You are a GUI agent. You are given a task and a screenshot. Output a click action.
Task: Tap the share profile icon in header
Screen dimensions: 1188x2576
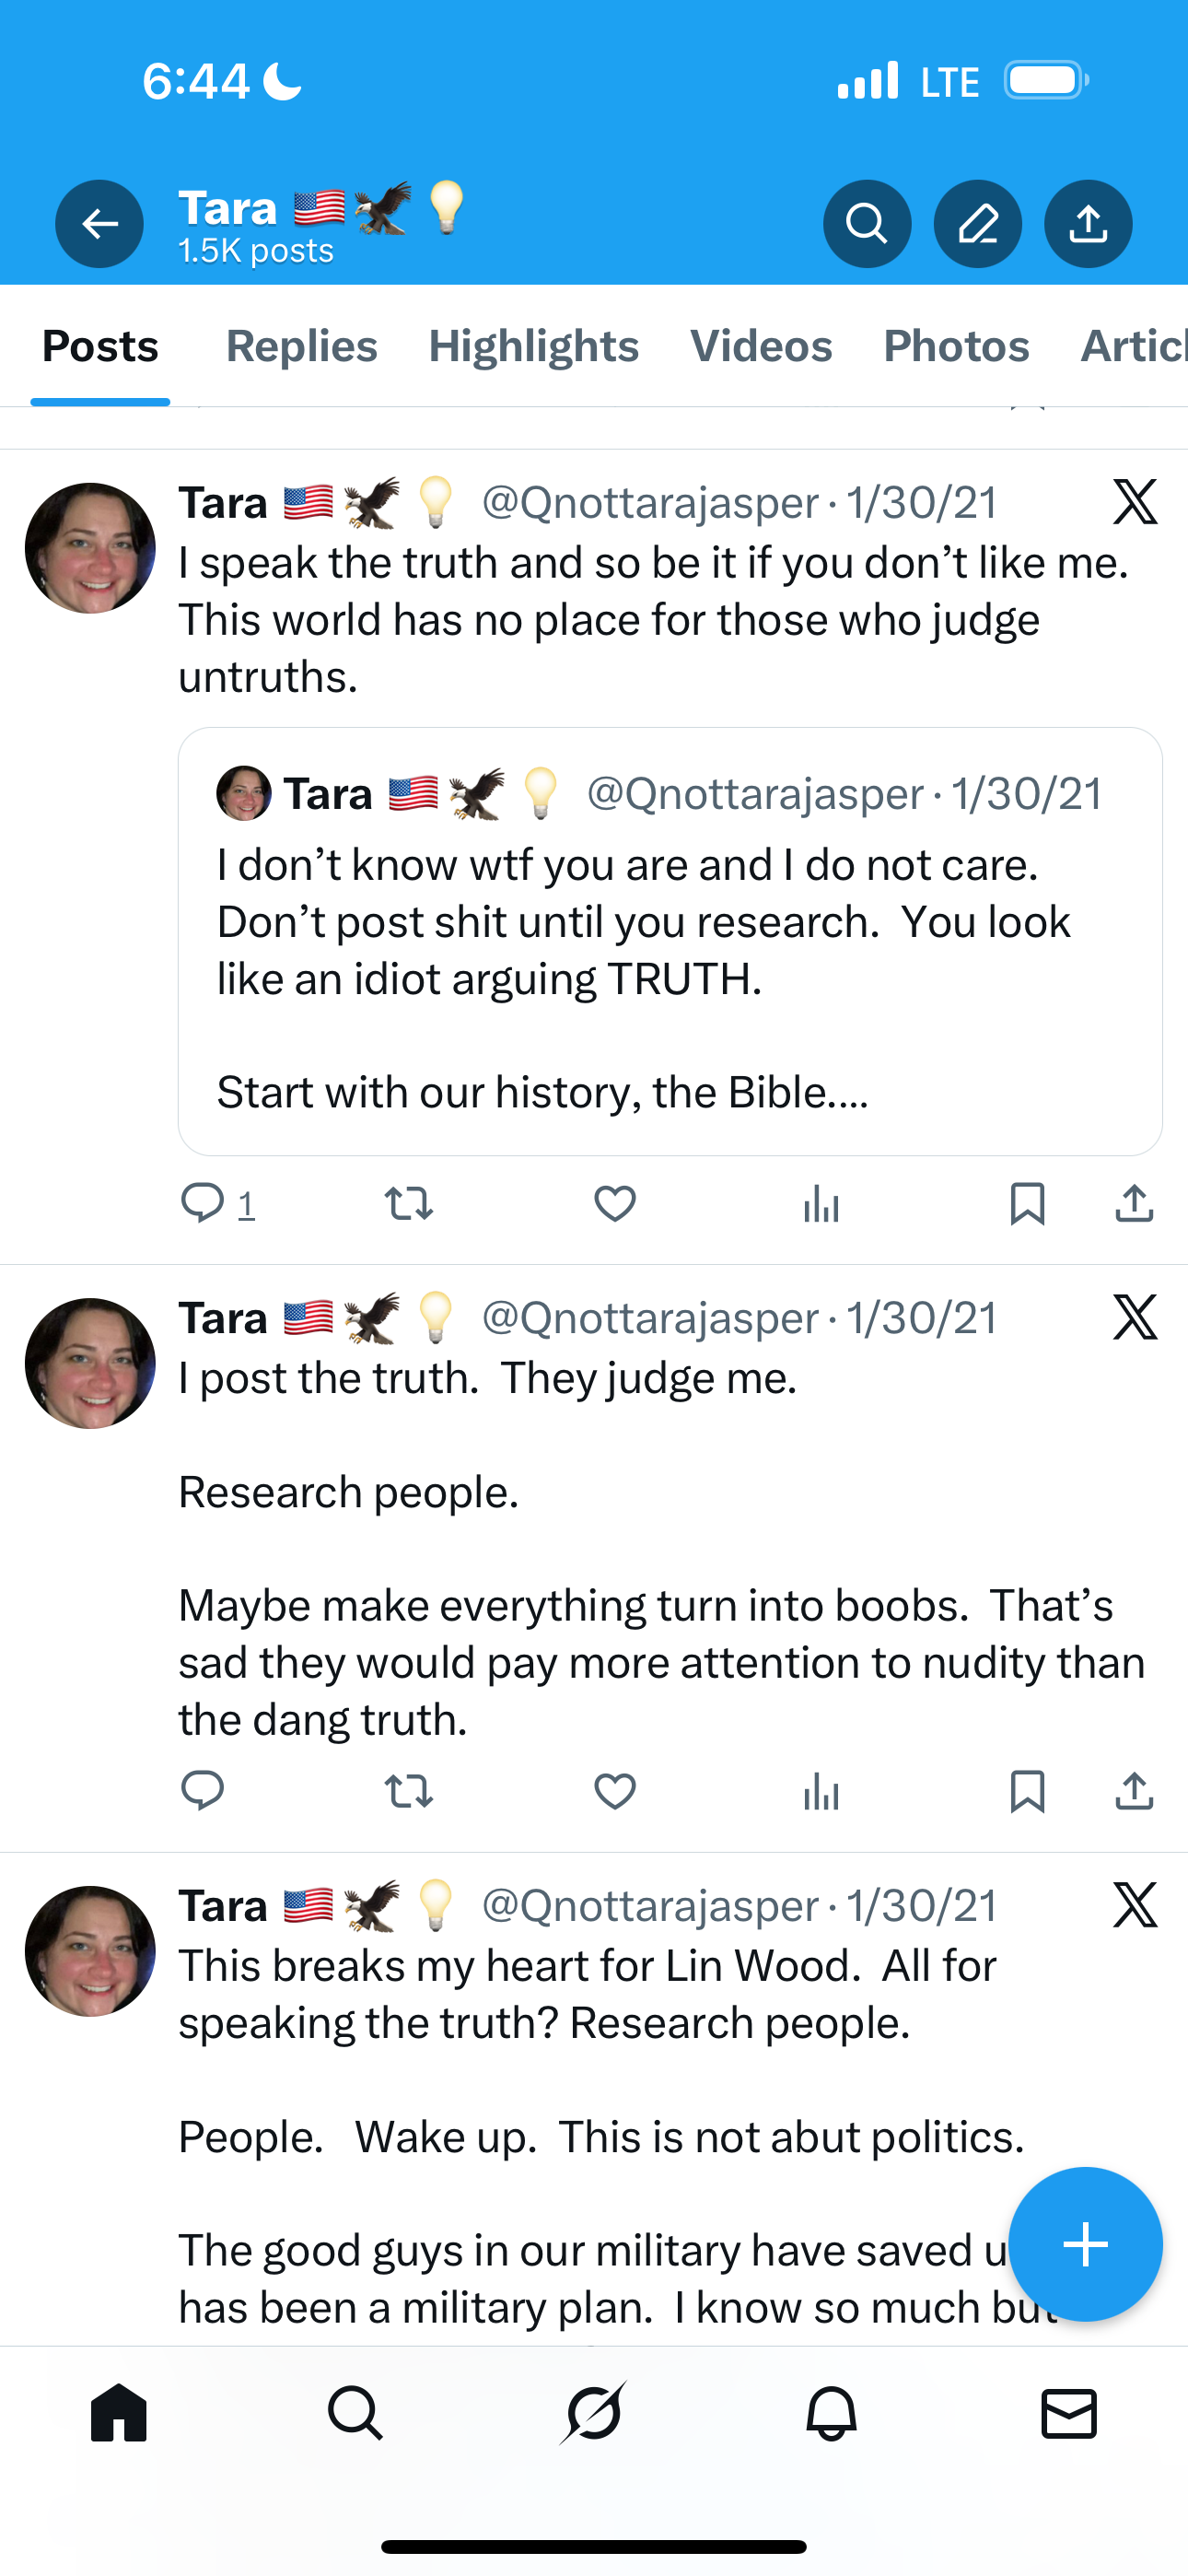(x=1088, y=224)
